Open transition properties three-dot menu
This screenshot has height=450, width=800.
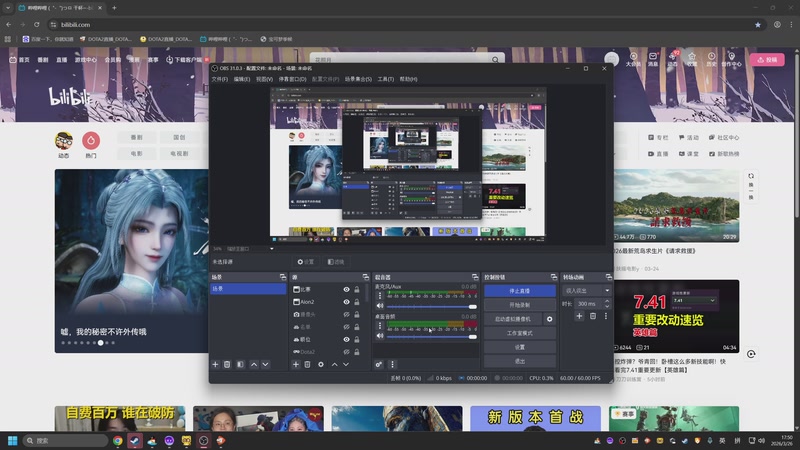point(606,316)
